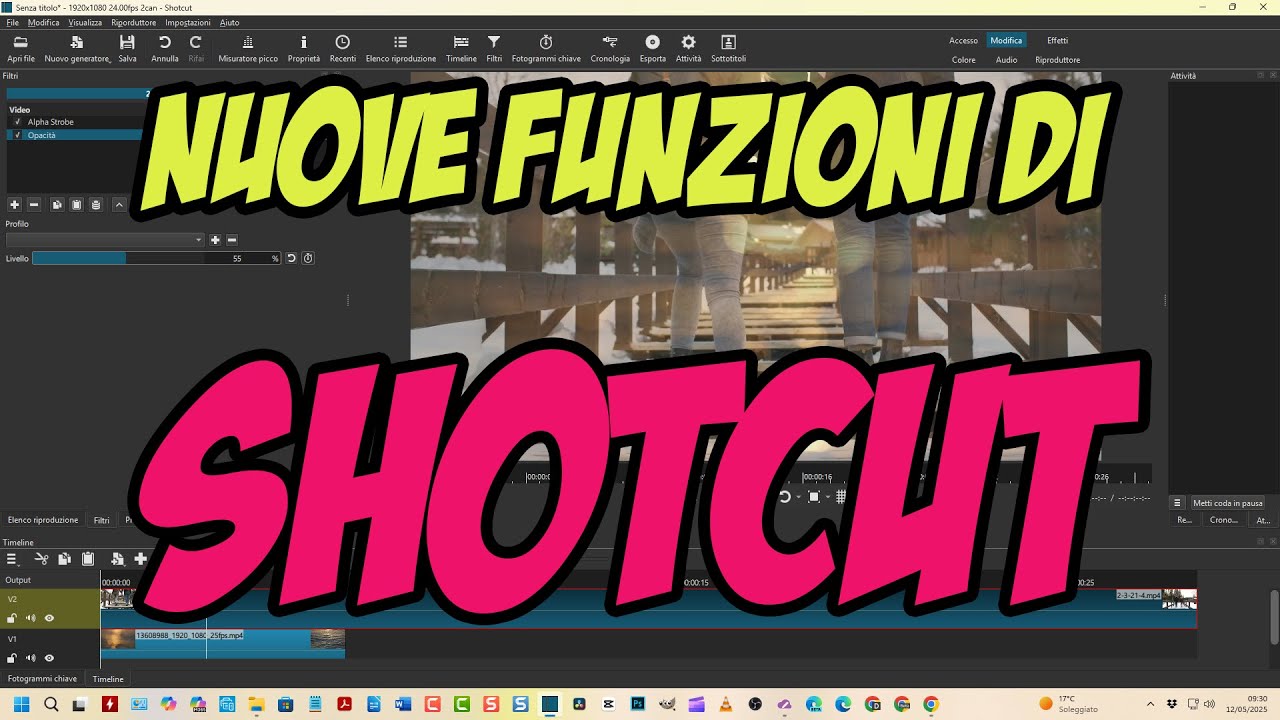Click the Timeline toolbar icon
Screen dimensions: 1280x720
(x=461, y=49)
